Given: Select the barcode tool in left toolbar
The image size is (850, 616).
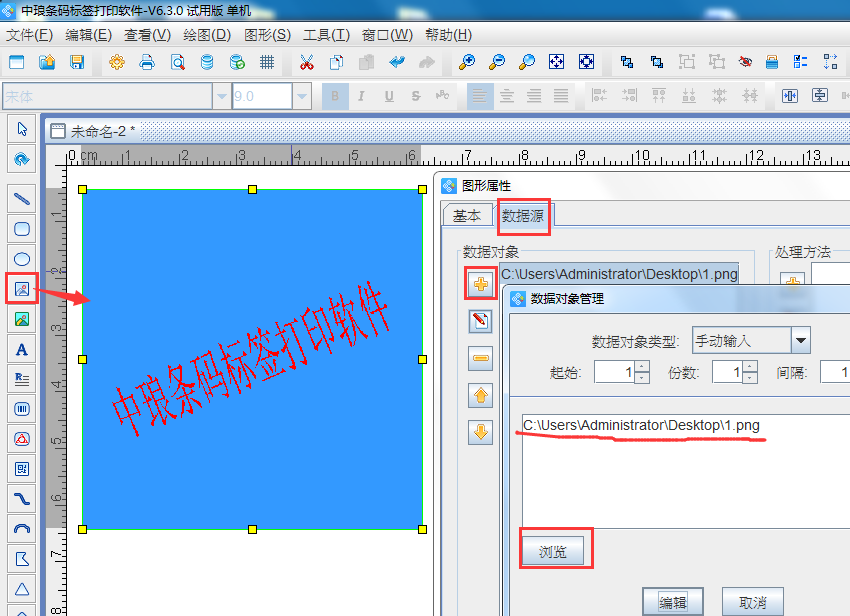Looking at the screenshot, I should pyautogui.click(x=22, y=408).
